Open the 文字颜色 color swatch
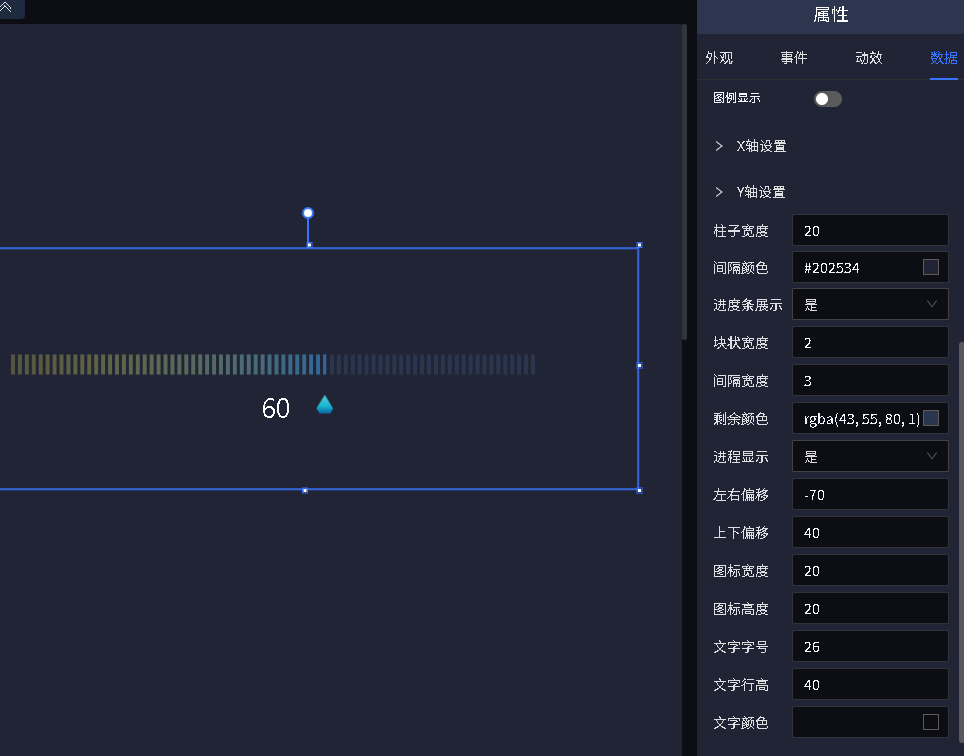Image resolution: width=964 pixels, height=756 pixels. click(931, 722)
